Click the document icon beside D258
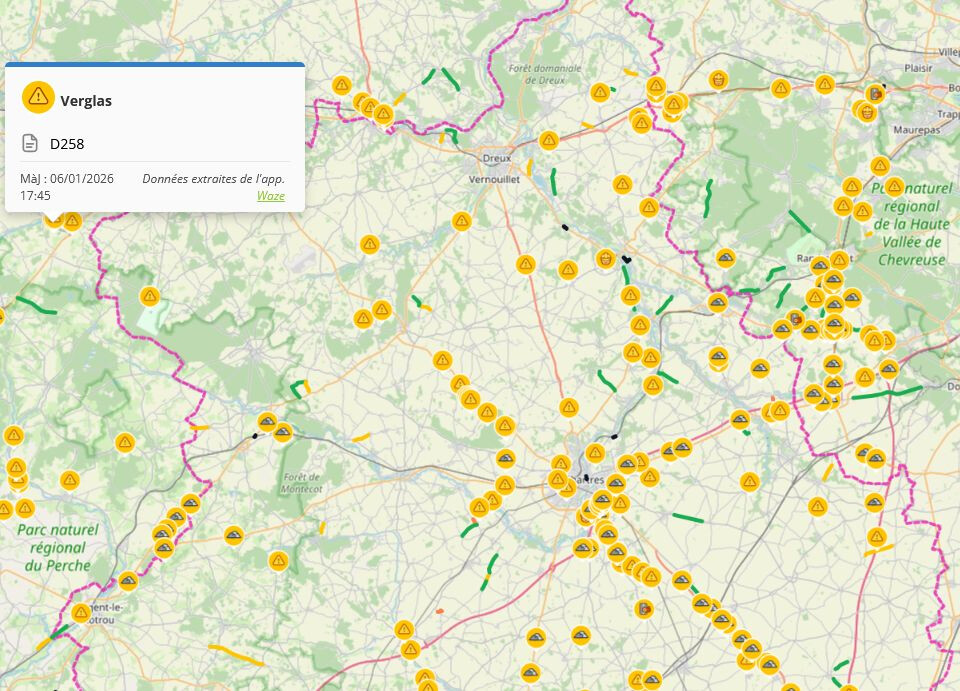The image size is (960, 691). [x=30, y=144]
